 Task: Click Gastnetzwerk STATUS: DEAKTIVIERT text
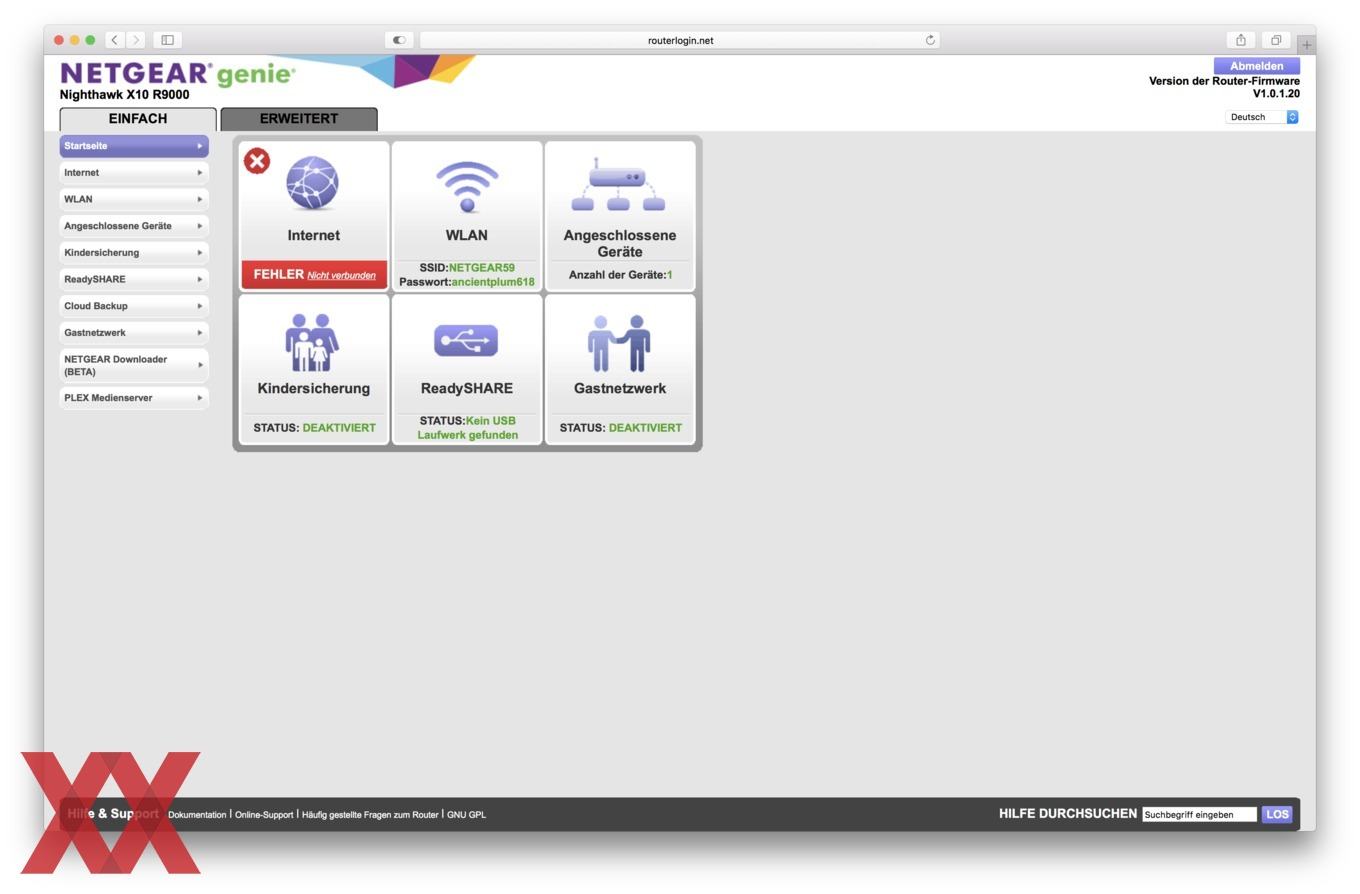click(620, 428)
